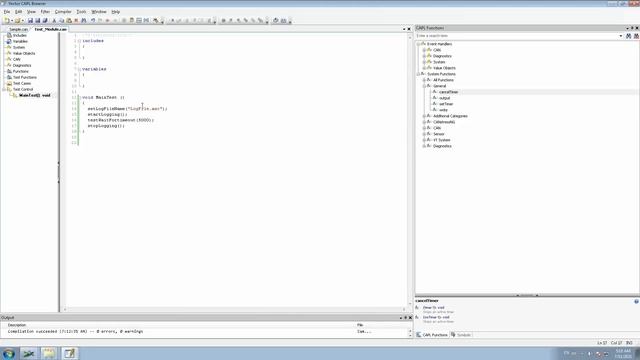The image size is (640, 360).
Task: Open the Window menu
Action: tap(98, 12)
